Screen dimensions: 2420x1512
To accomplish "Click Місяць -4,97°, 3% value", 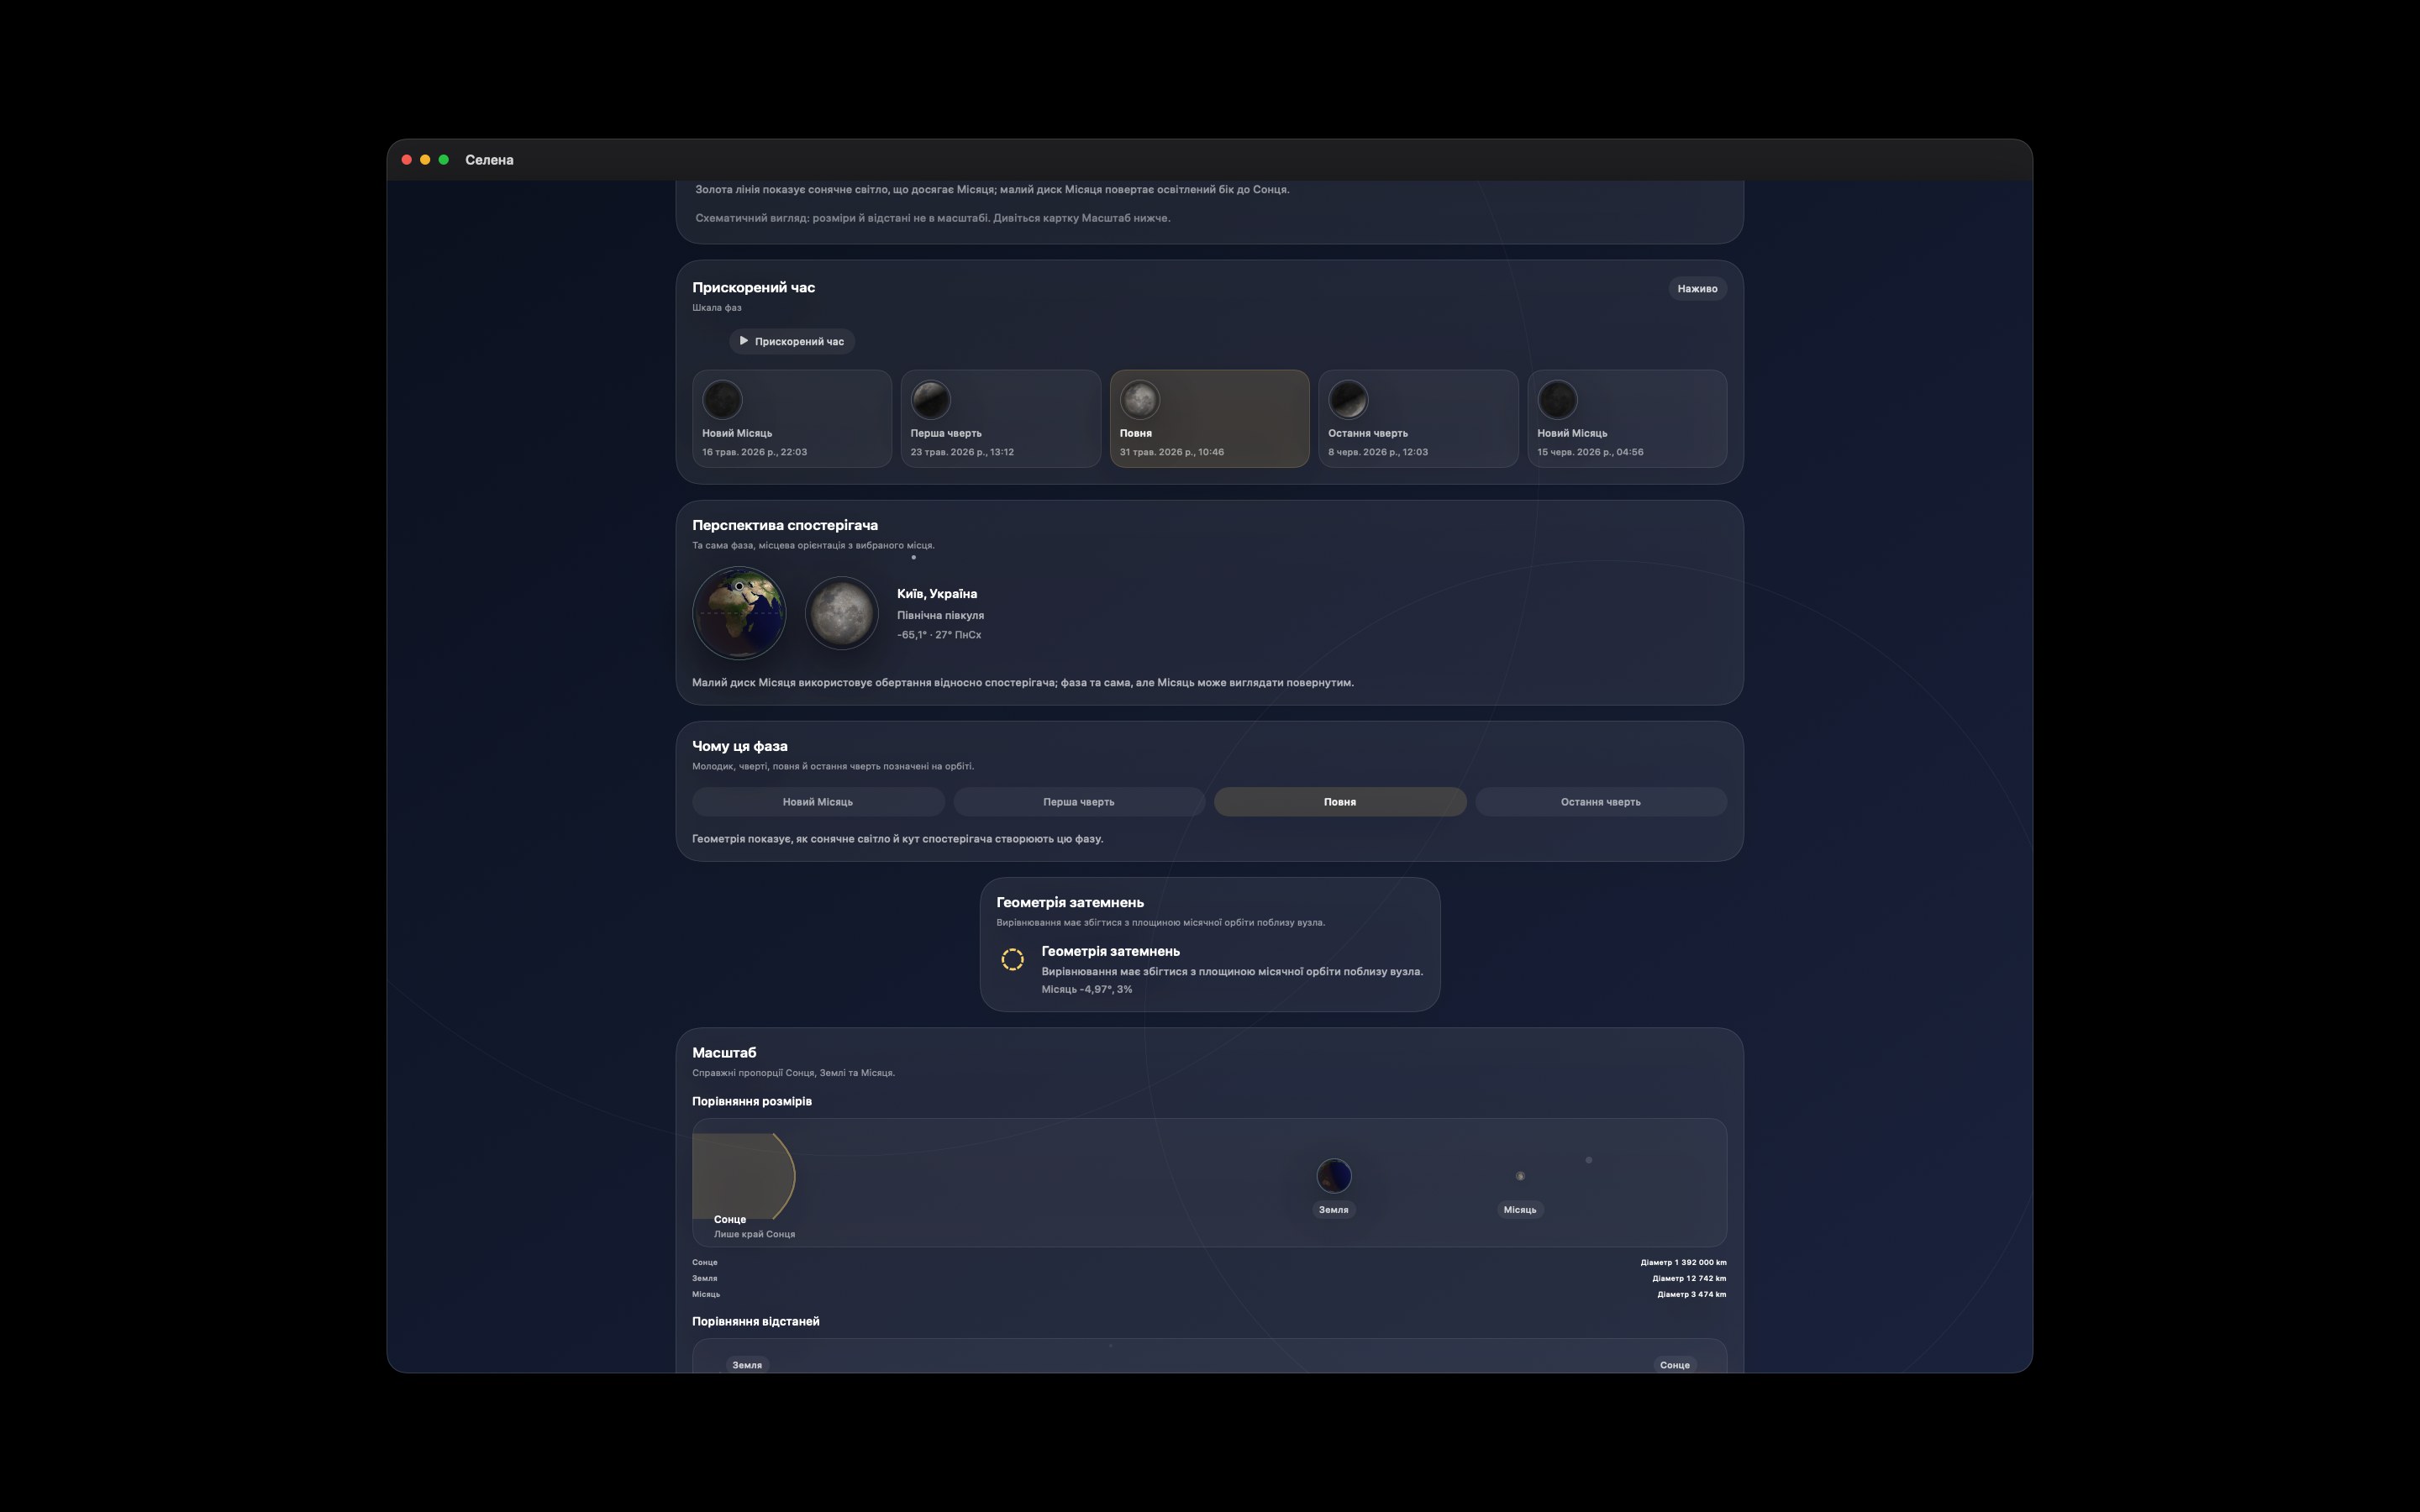I will (1087, 990).
